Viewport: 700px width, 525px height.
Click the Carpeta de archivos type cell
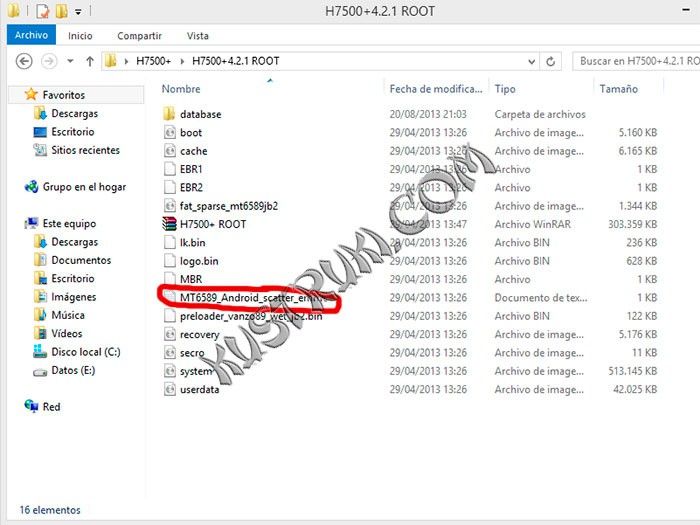[x=540, y=114]
